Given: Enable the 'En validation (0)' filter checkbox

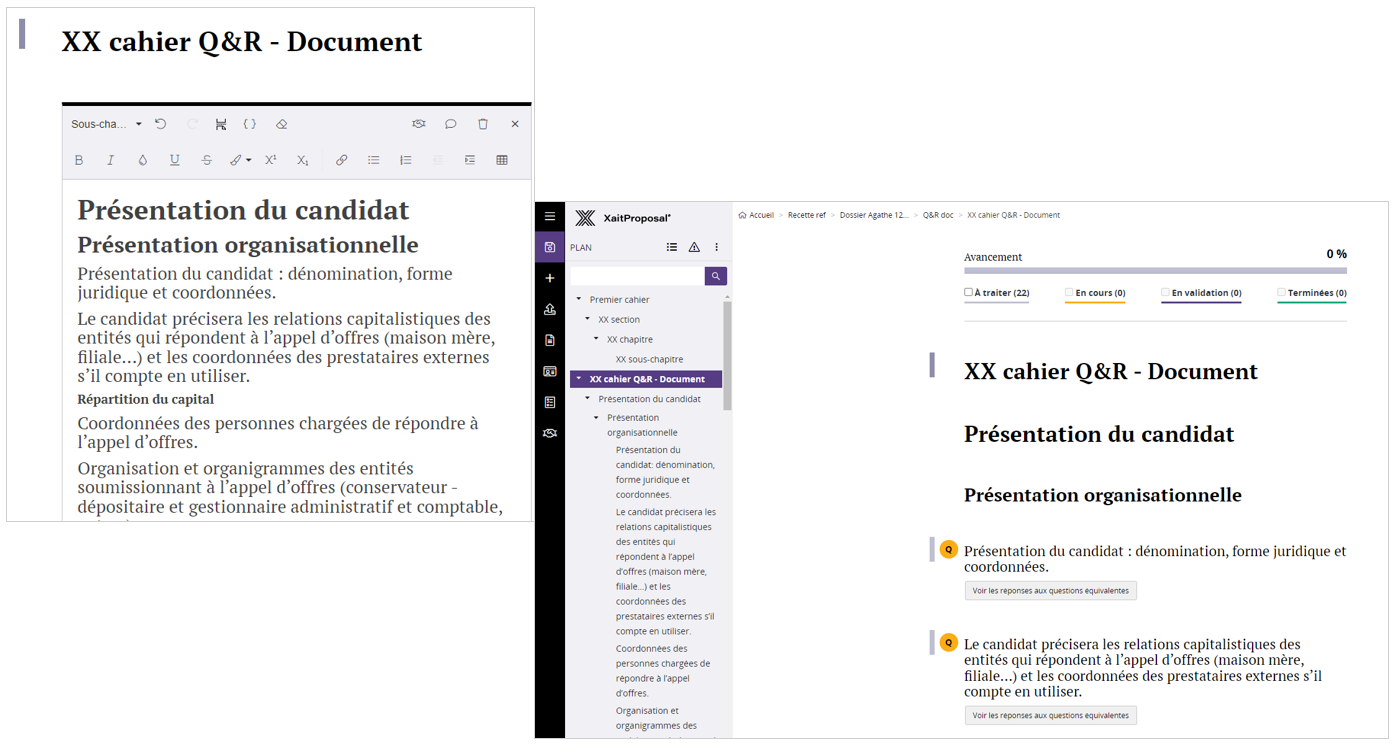Looking at the screenshot, I should [x=1165, y=293].
